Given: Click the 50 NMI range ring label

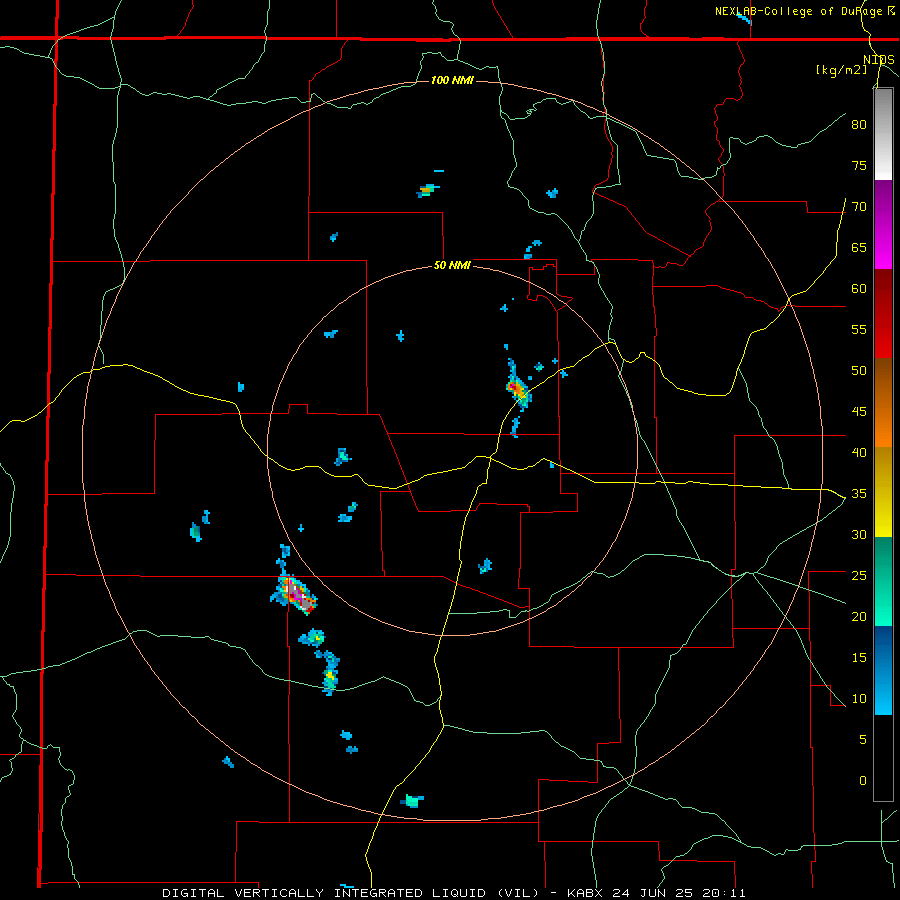Looking at the screenshot, I should (x=452, y=265).
